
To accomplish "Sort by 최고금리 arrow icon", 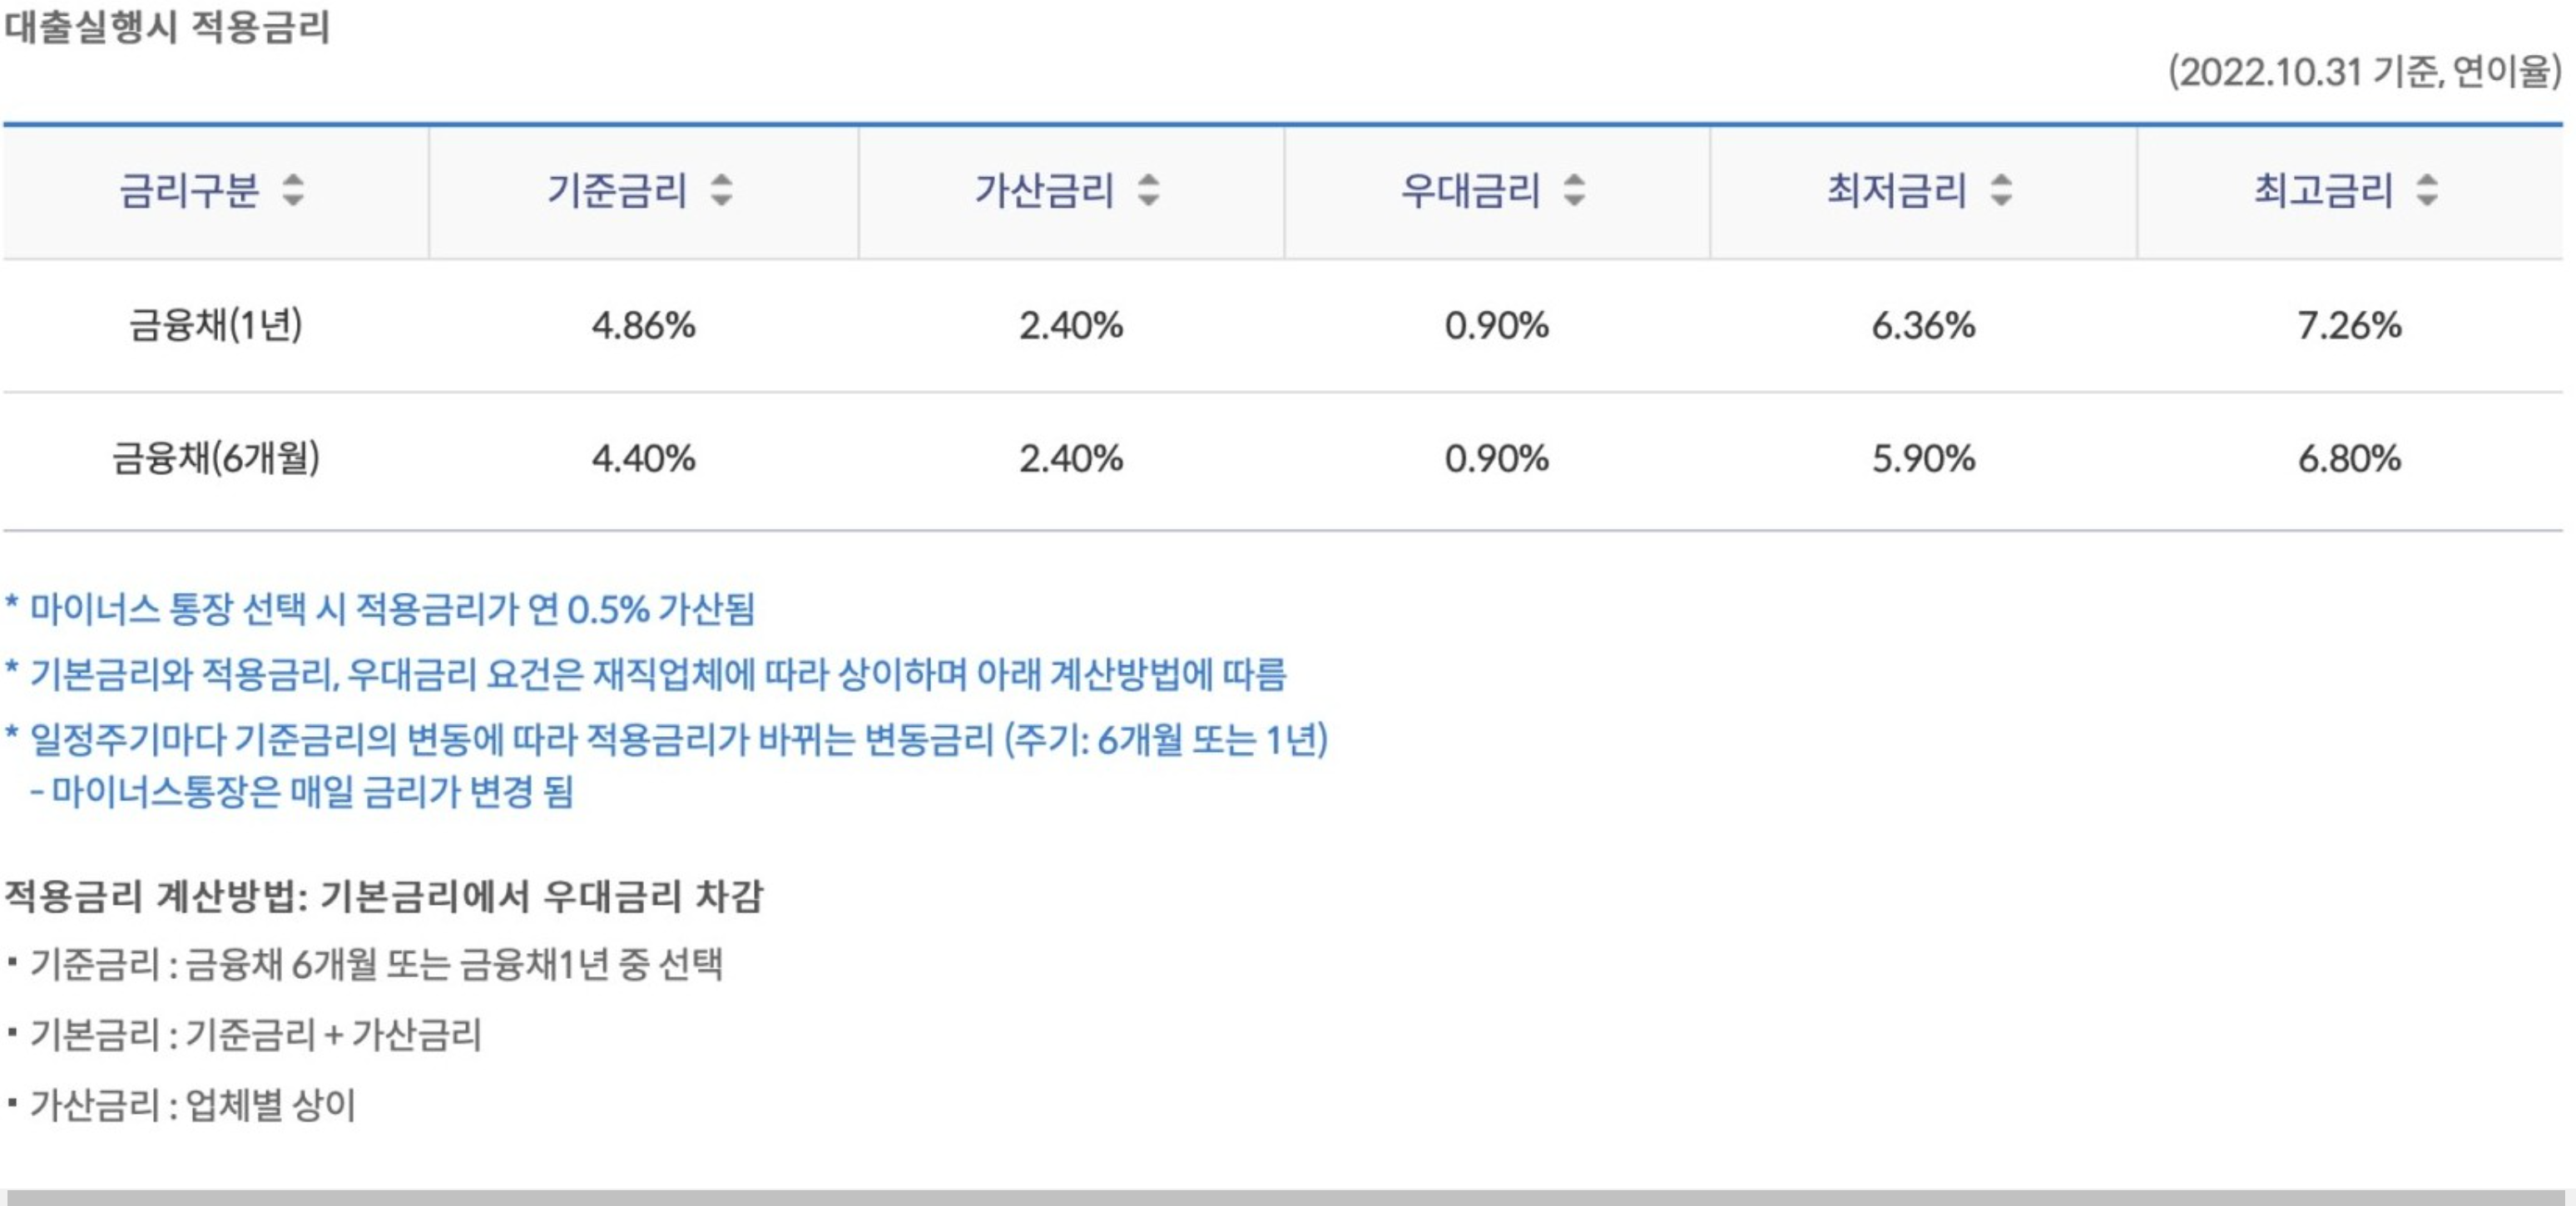I will click(x=2427, y=190).
